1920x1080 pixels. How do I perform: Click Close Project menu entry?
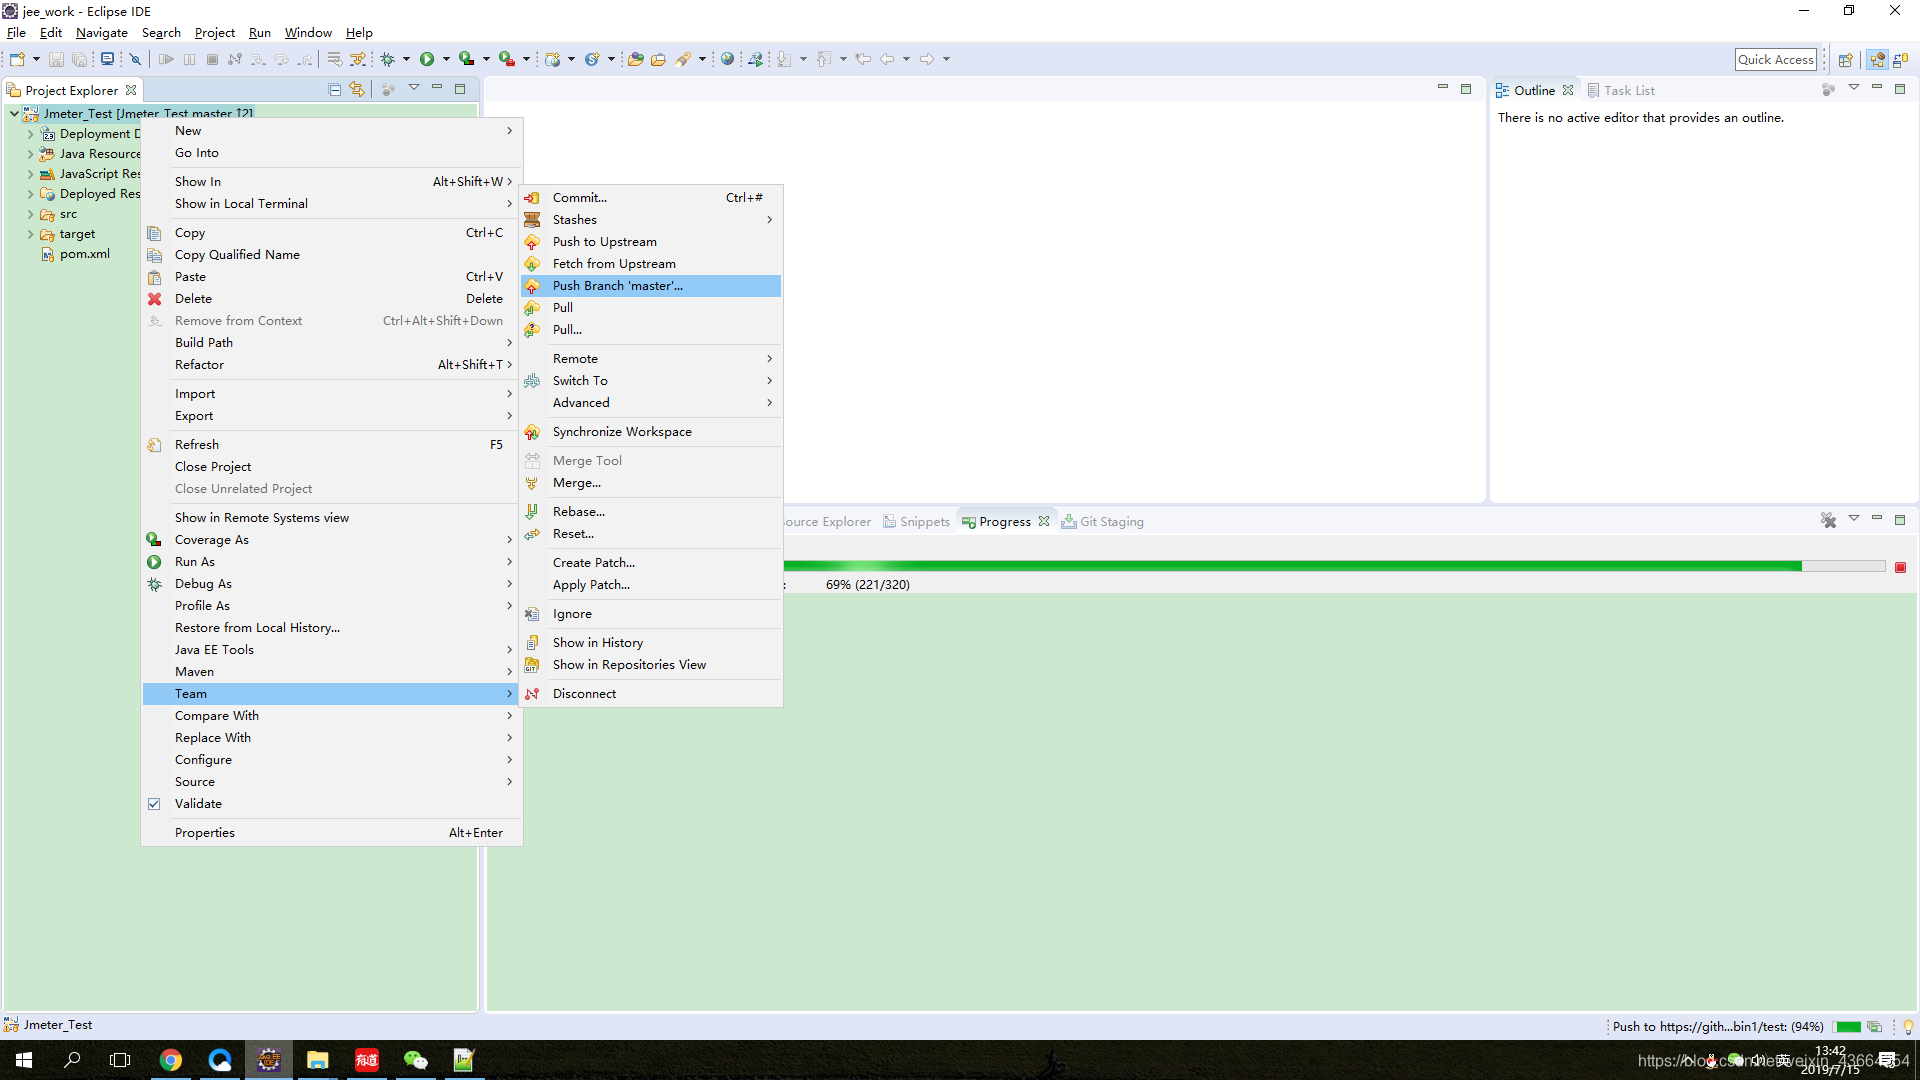(331, 467)
